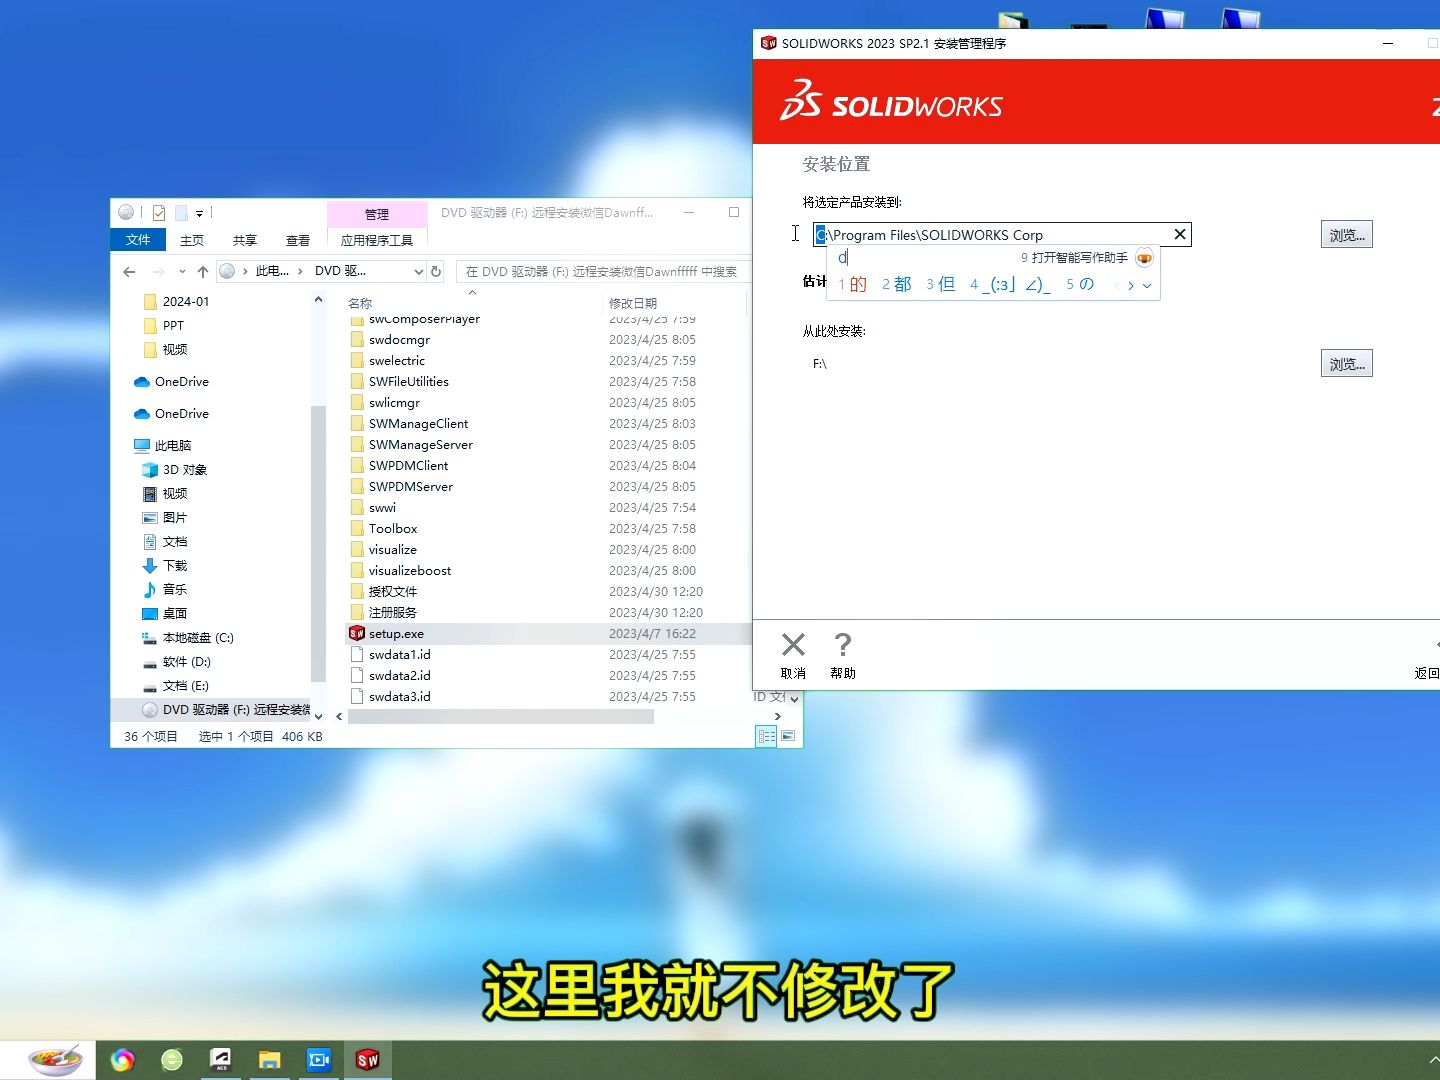Click the Downloads icon in navigation pane
The image size is (1440, 1080).
click(150, 565)
